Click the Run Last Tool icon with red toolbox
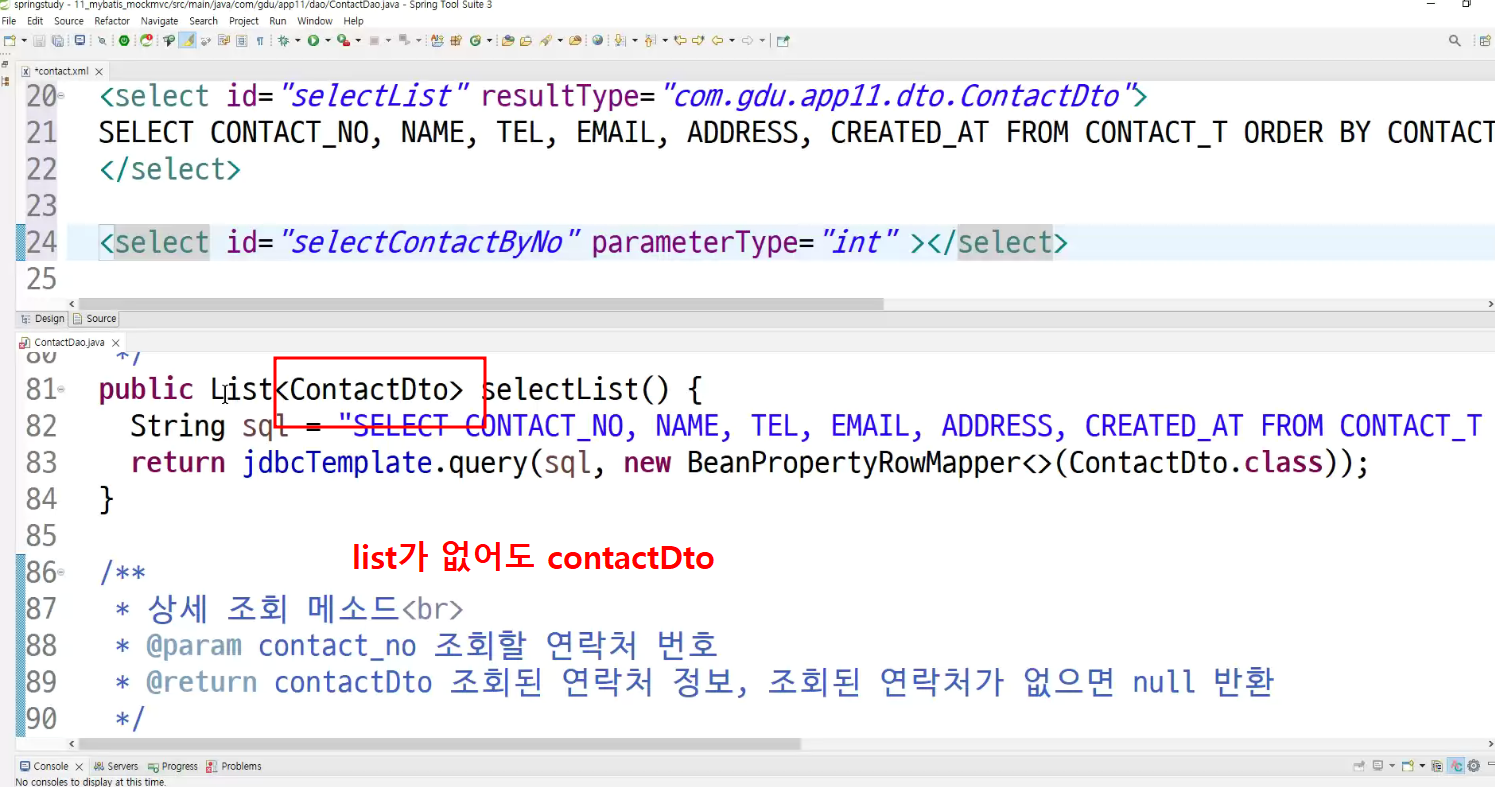Image resolution: width=1495 pixels, height=787 pixels. click(x=343, y=41)
